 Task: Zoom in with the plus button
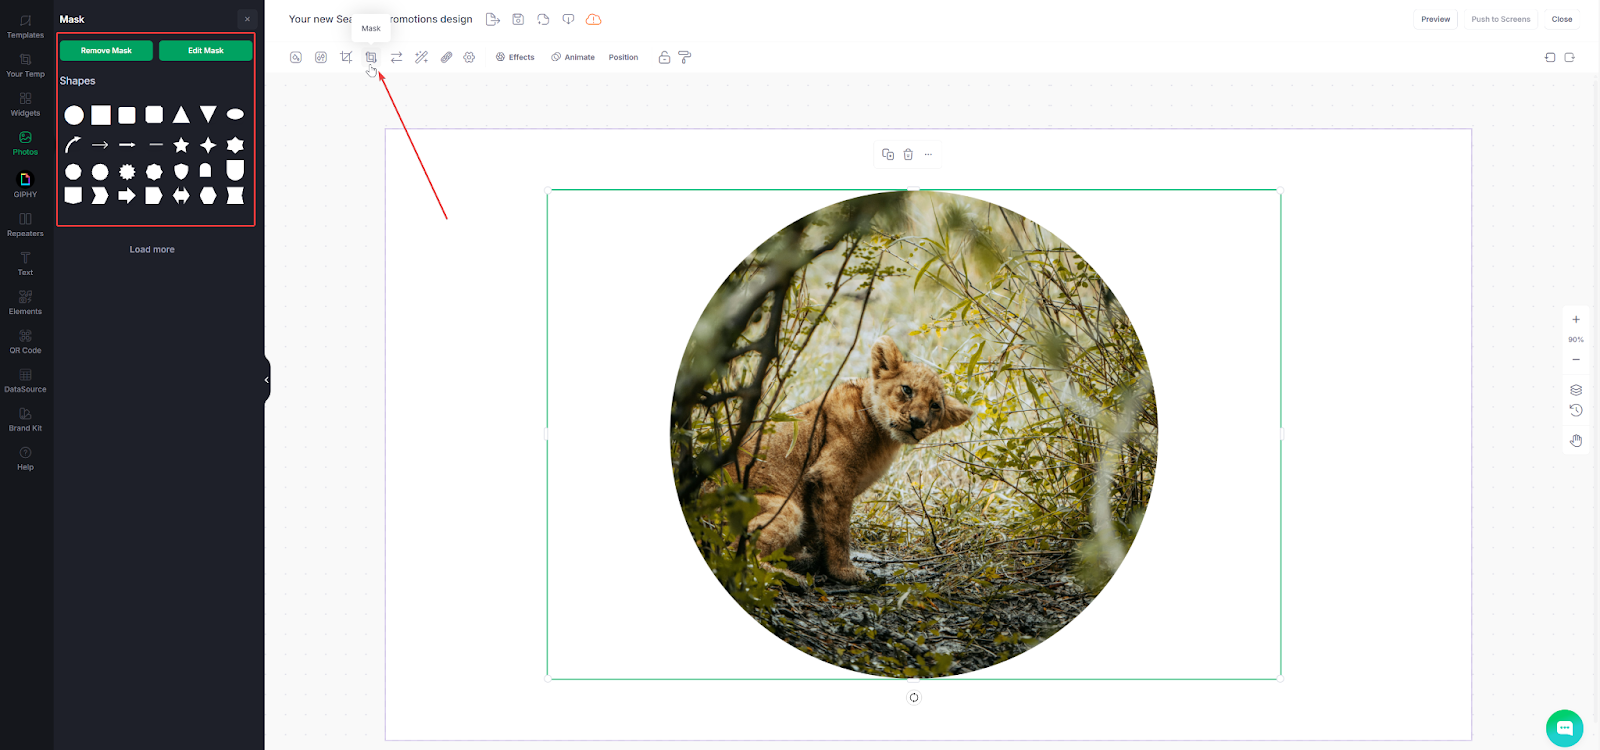point(1576,320)
